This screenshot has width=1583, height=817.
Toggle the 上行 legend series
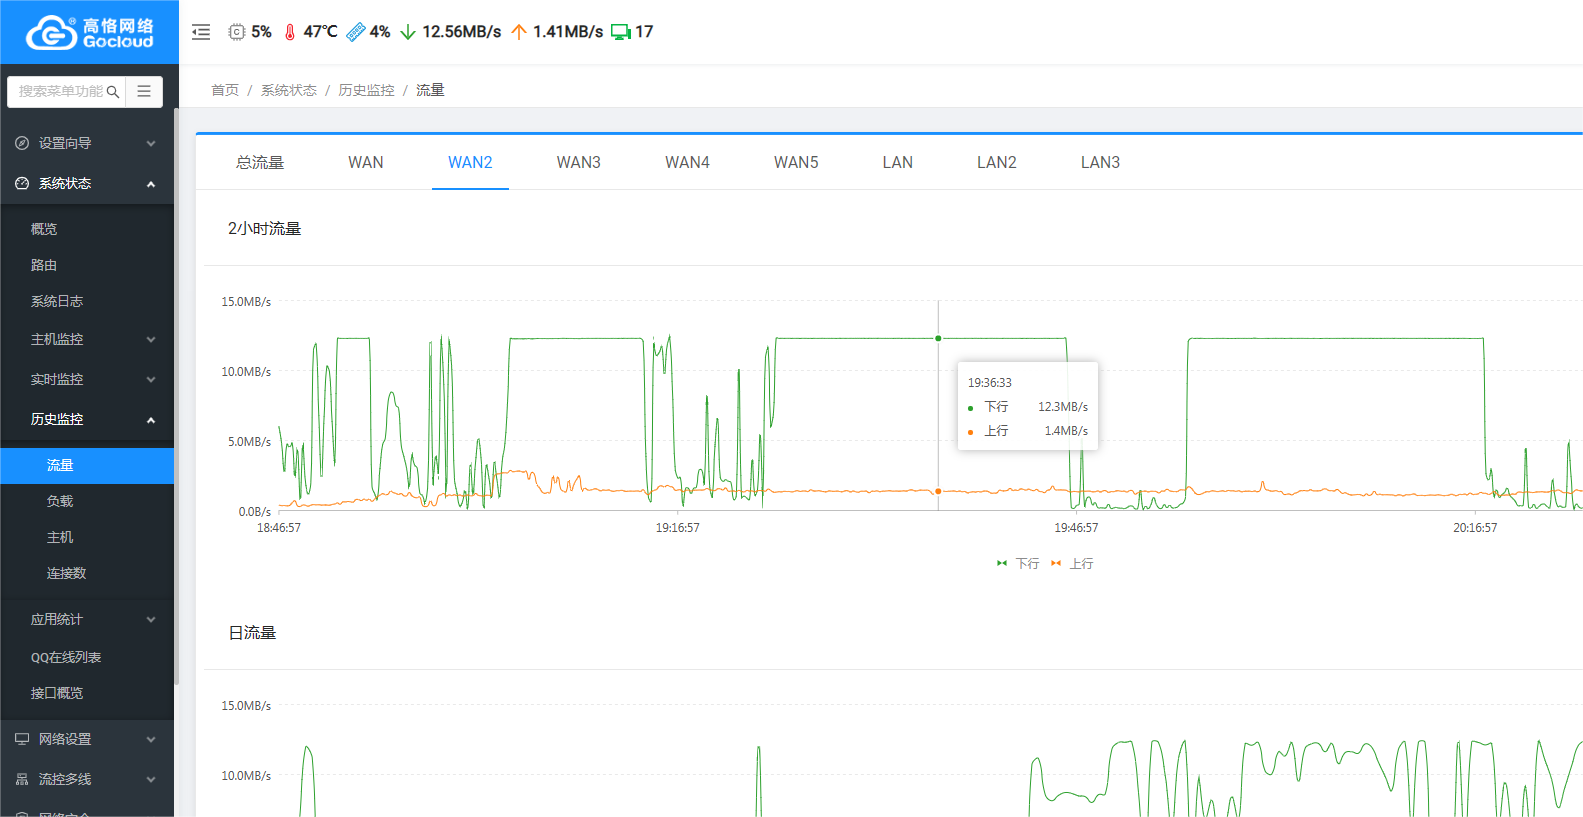[1072, 564]
